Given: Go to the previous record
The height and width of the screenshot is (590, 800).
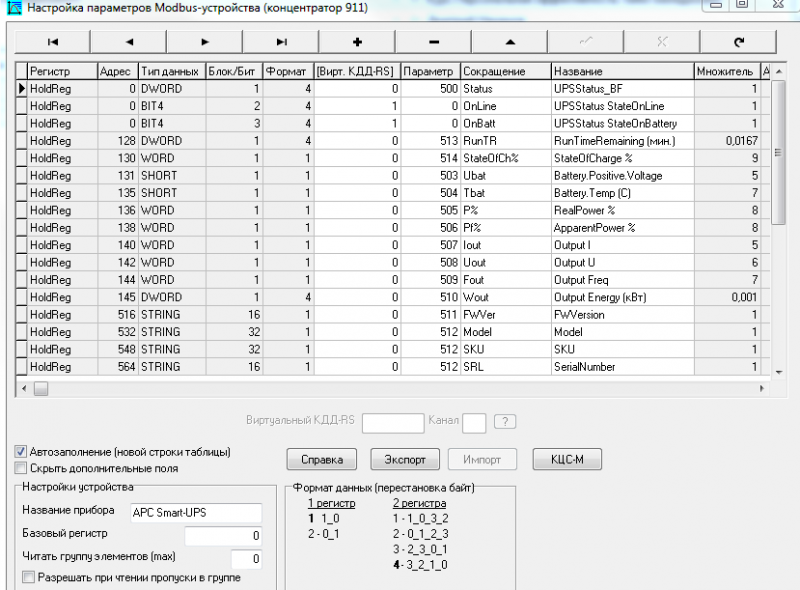Looking at the screenshot, I should click(x=128, y=42).
